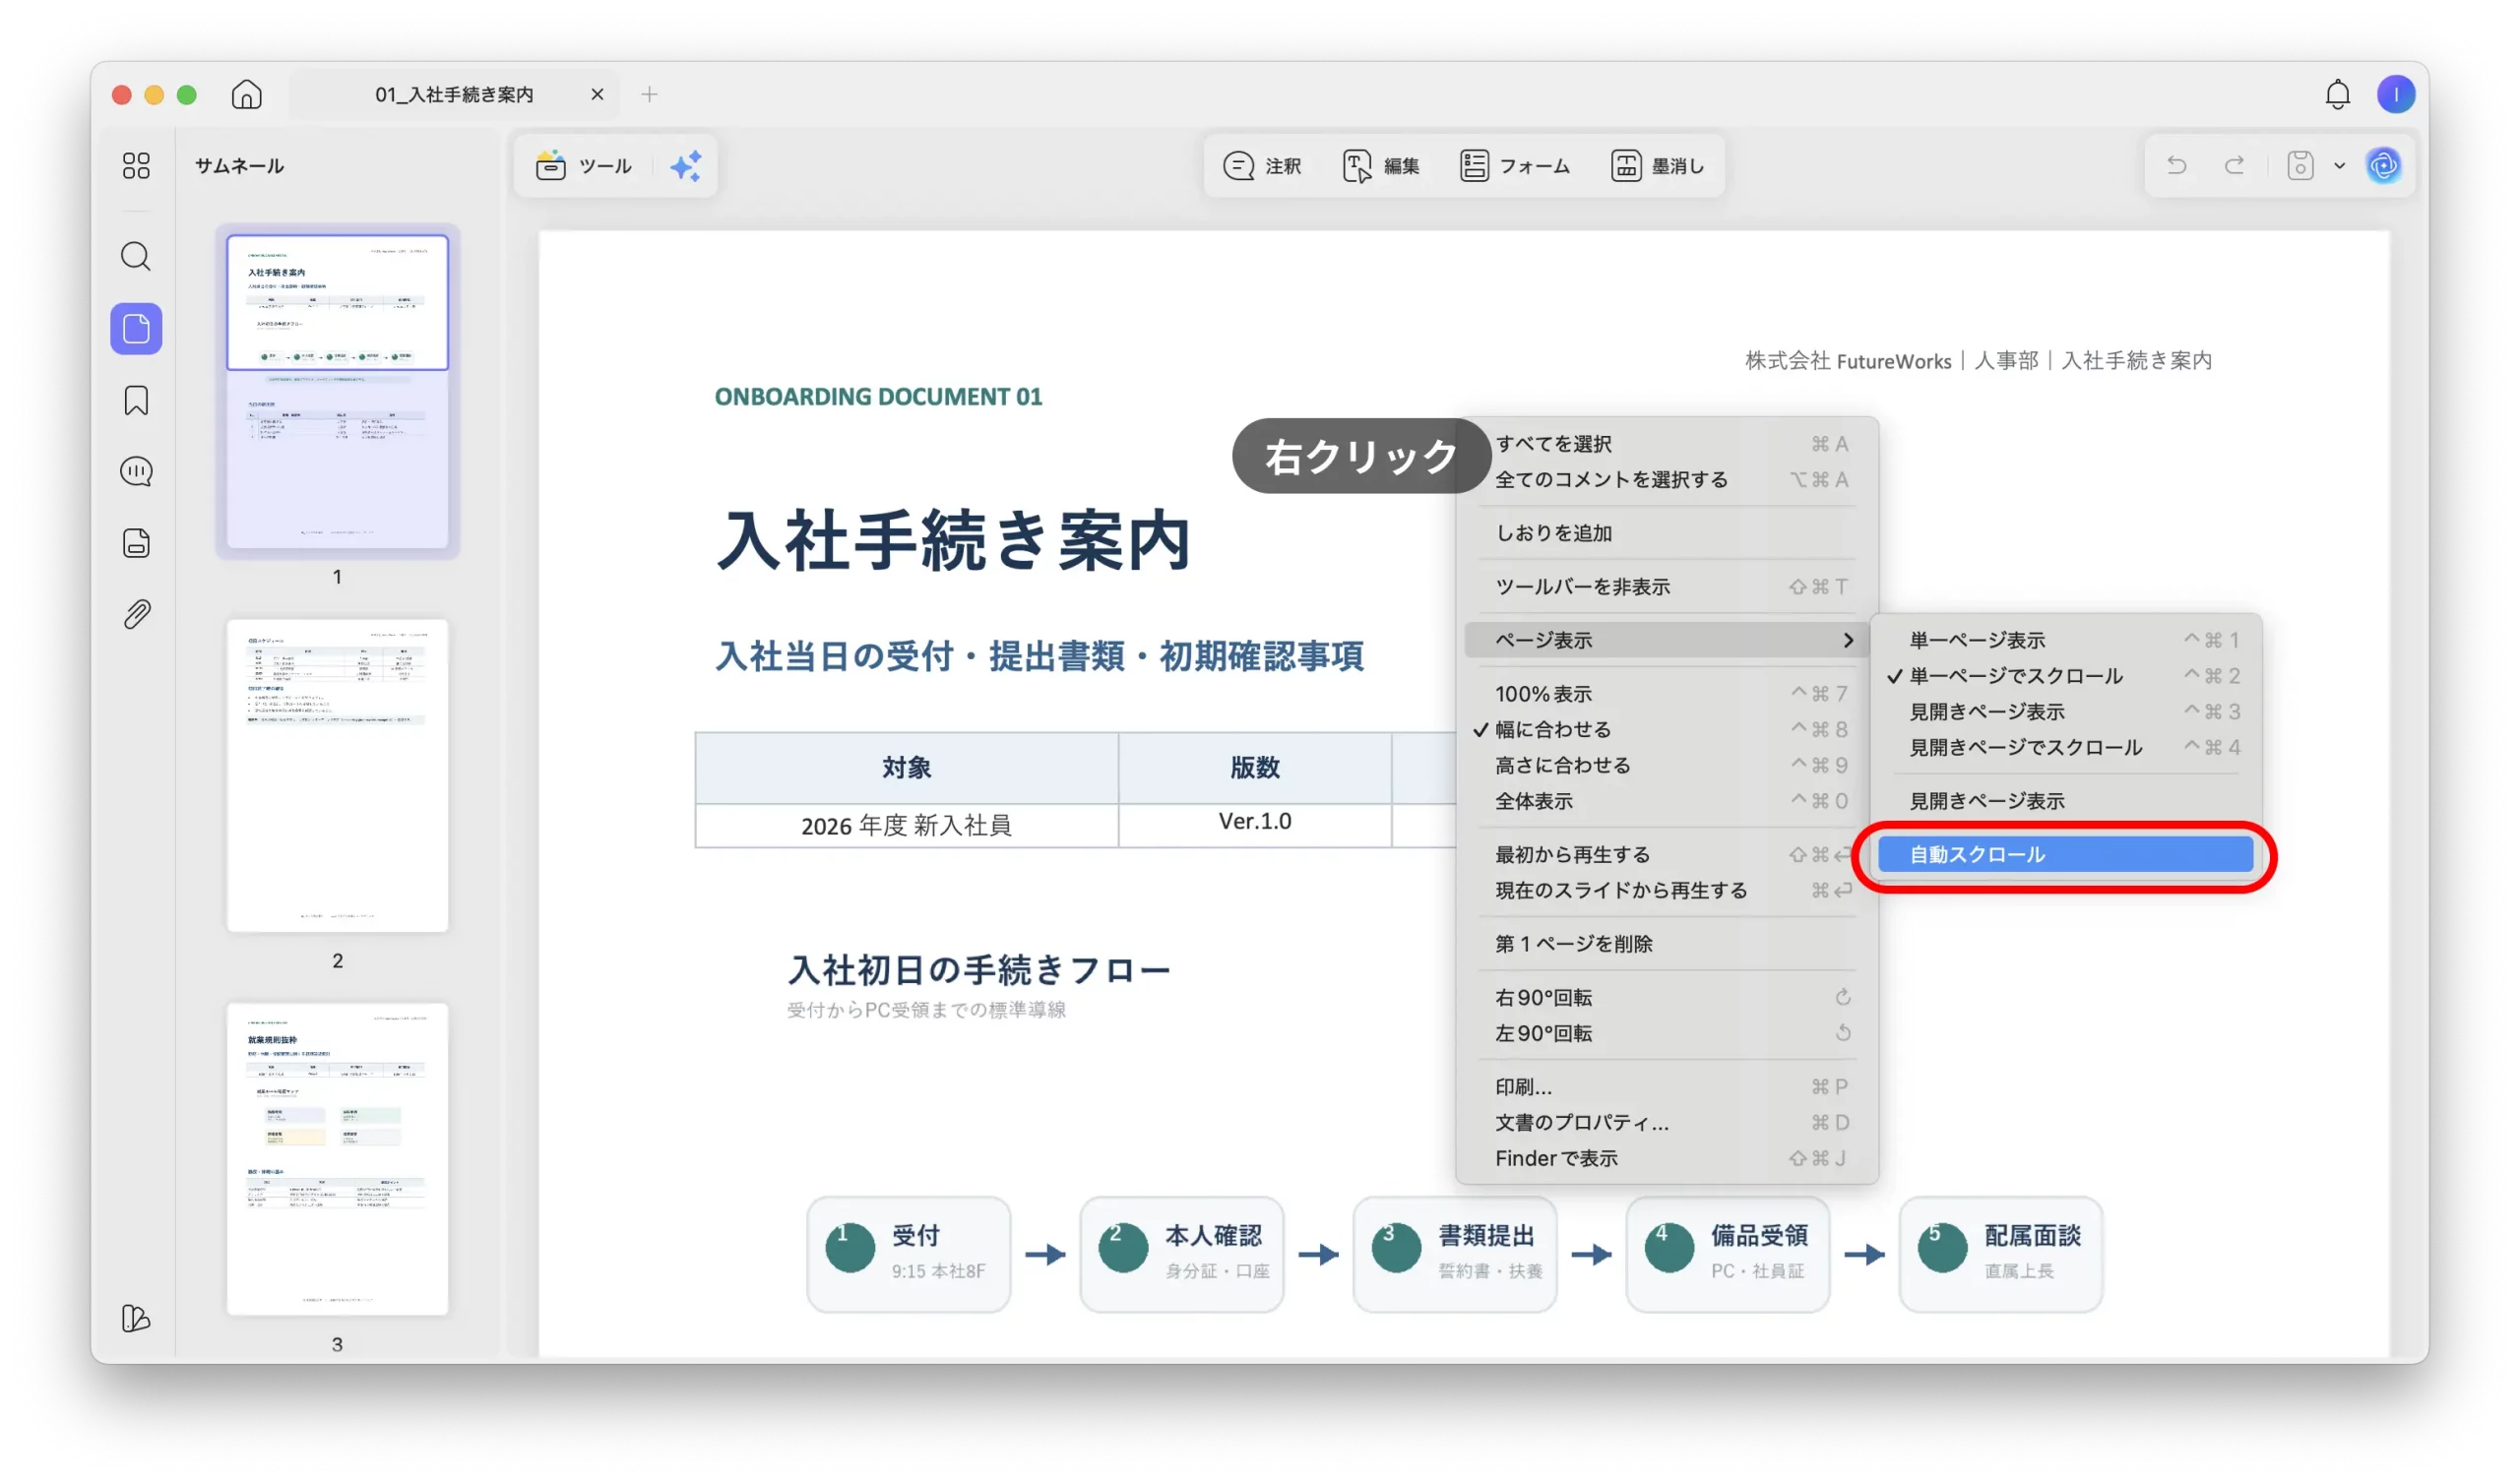Open the notifications bell icon
Viewport: 2520px width, 1484px height.
tap(2337, 94)
